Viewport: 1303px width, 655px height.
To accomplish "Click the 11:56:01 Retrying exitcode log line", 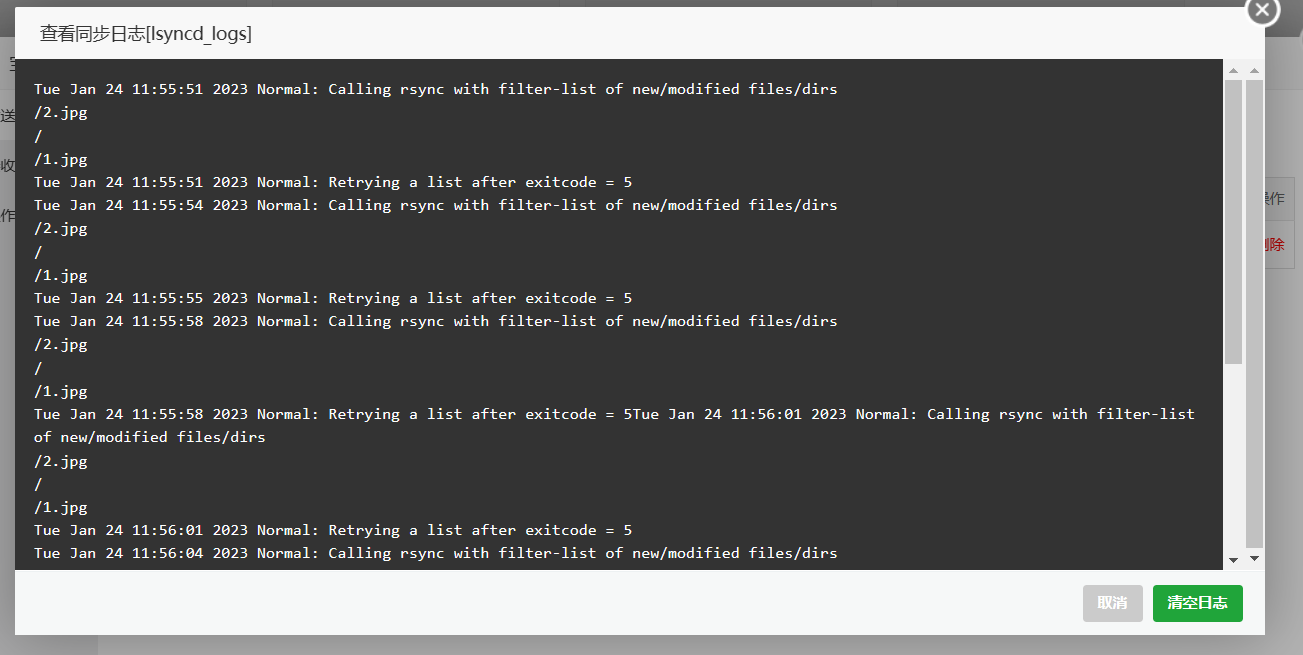I will (x=333, y=530).
